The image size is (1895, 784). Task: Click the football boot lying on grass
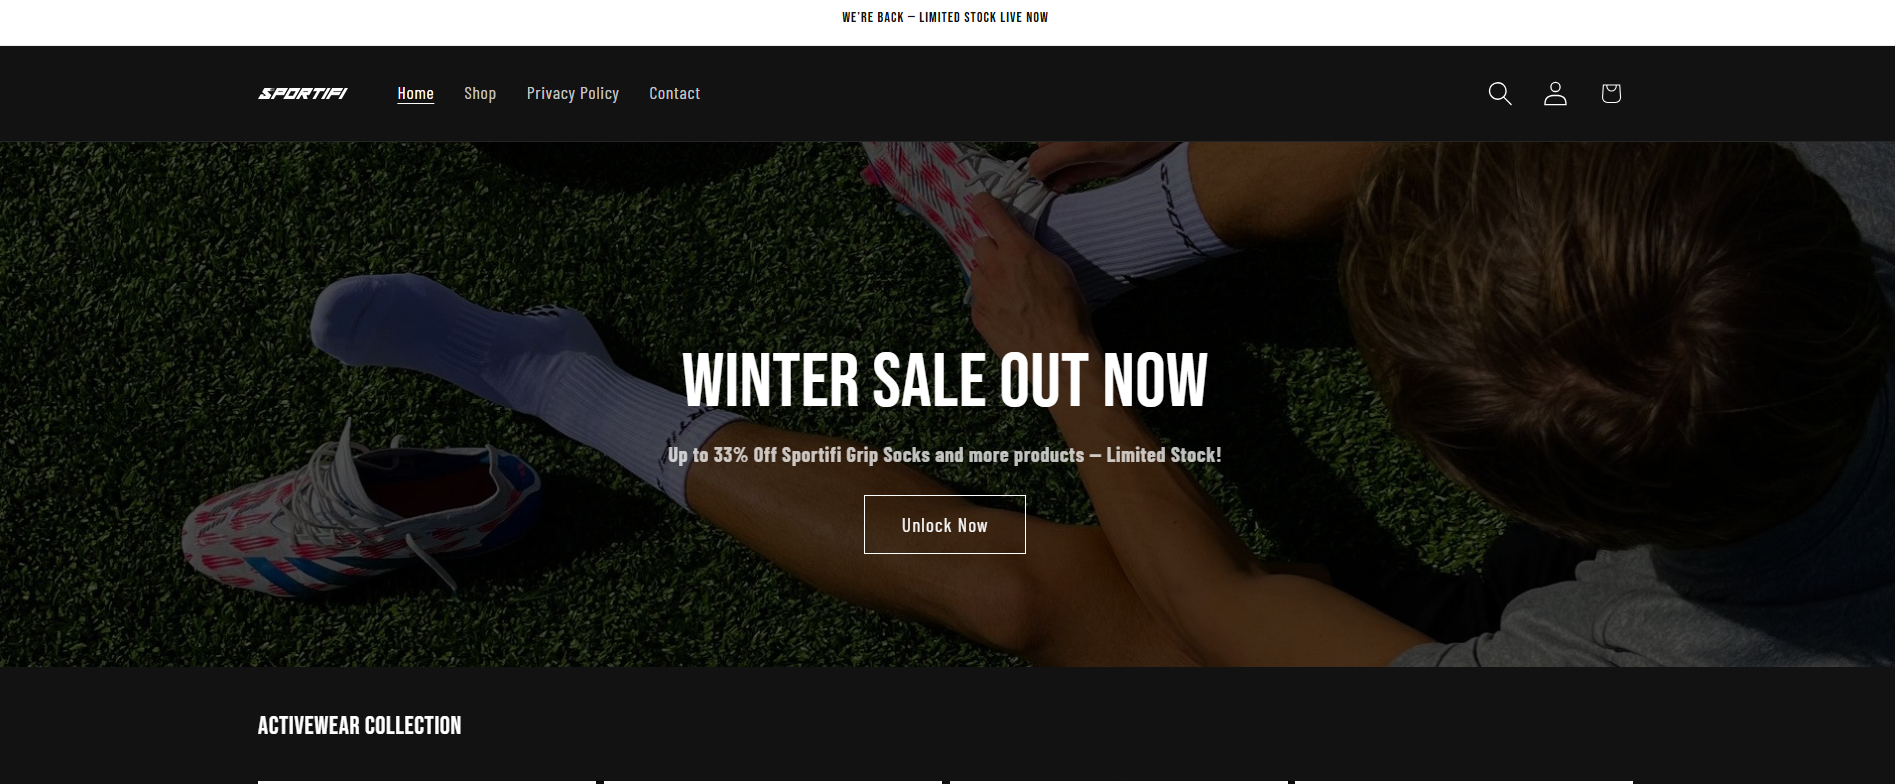(x=360, y=520)
